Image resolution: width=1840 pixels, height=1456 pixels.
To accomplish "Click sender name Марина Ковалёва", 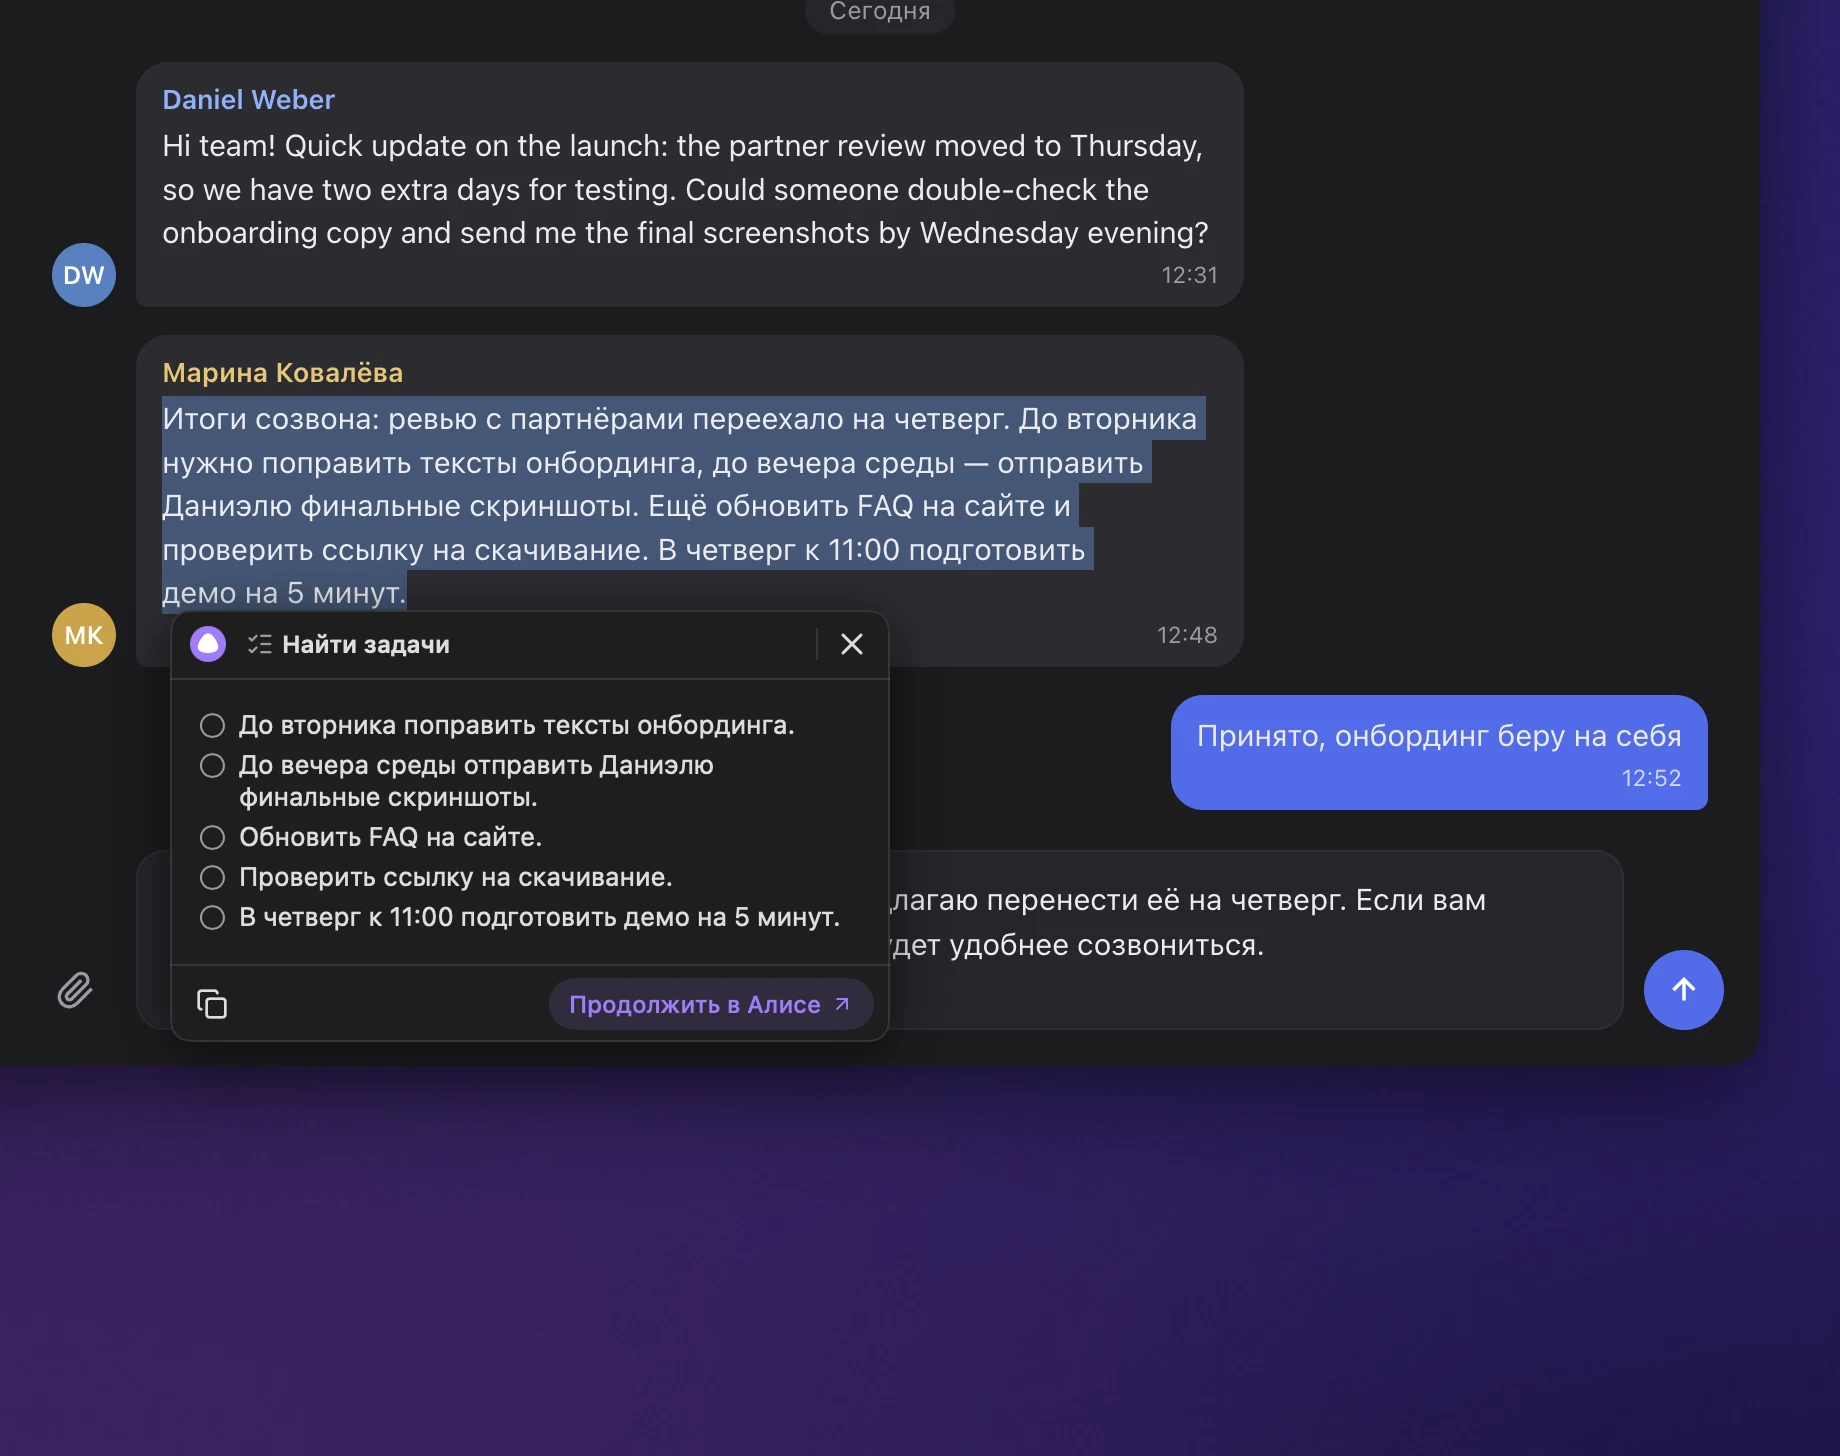I will point(282,373).
